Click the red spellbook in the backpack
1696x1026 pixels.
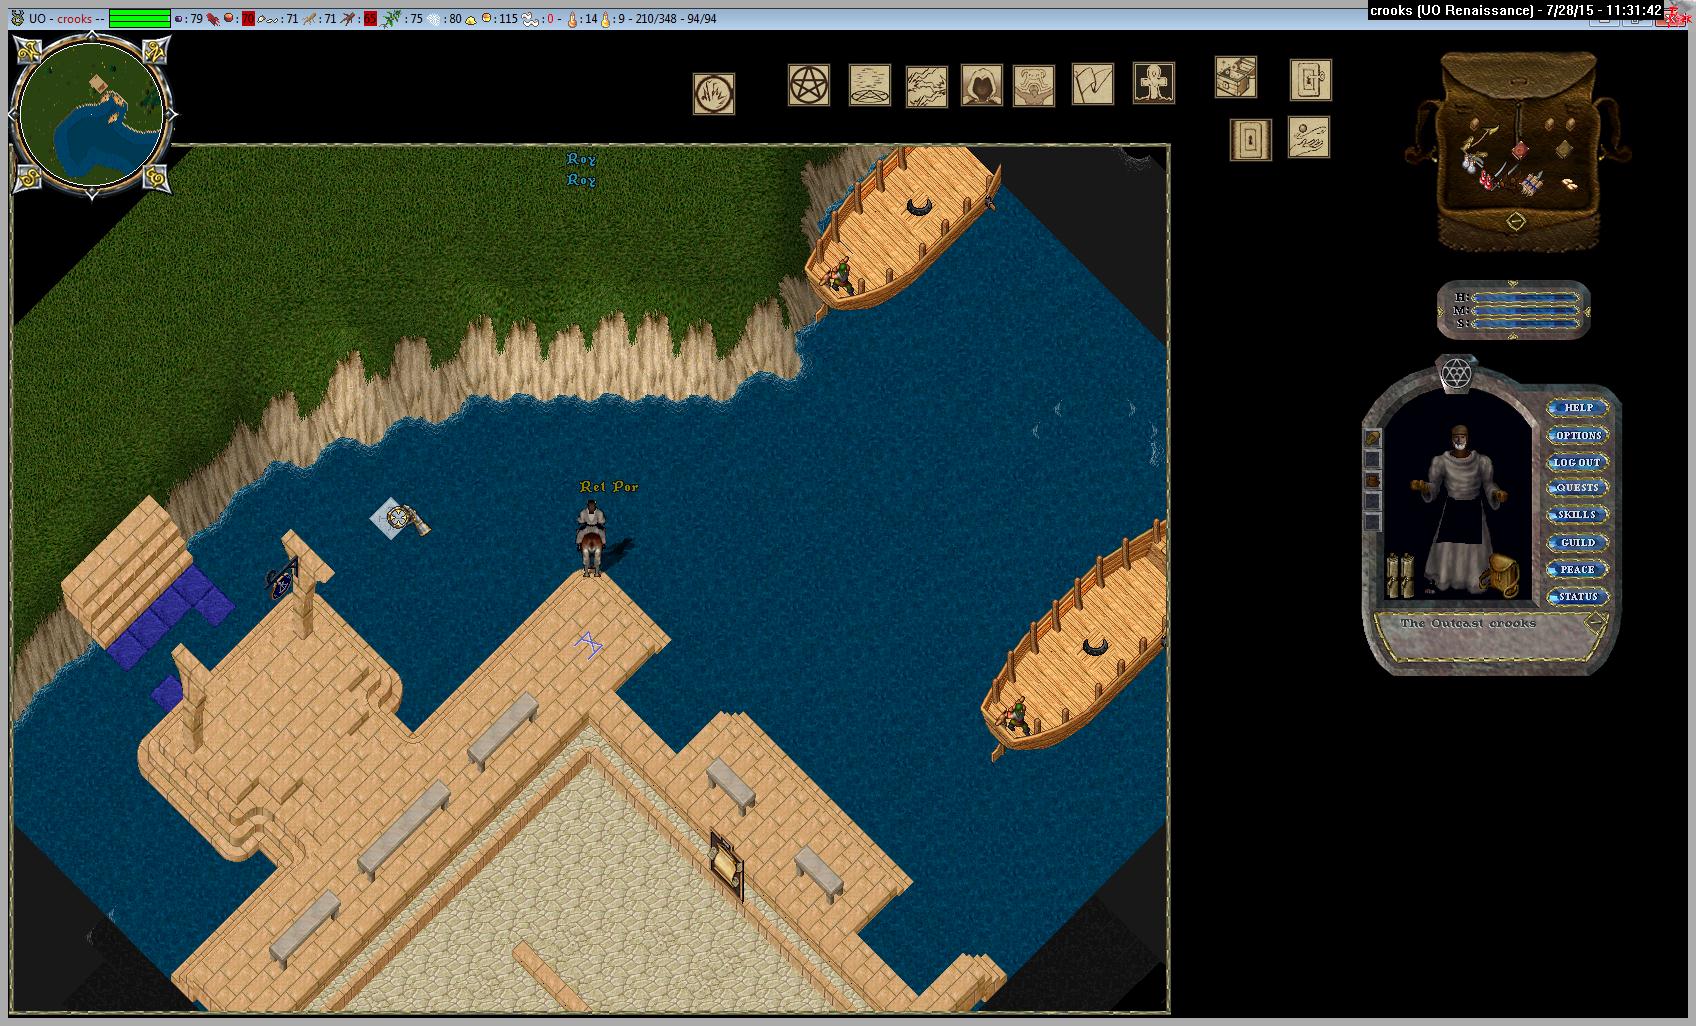[1518, 149]
